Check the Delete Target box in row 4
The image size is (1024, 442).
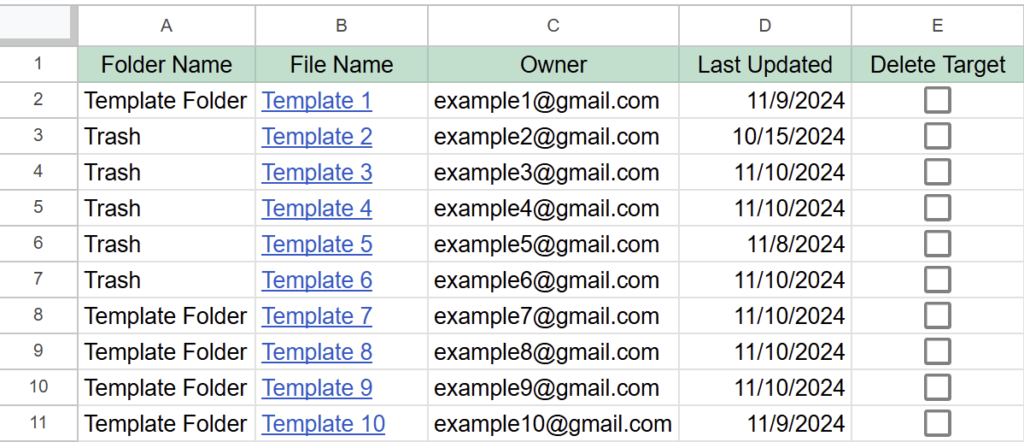937,172
